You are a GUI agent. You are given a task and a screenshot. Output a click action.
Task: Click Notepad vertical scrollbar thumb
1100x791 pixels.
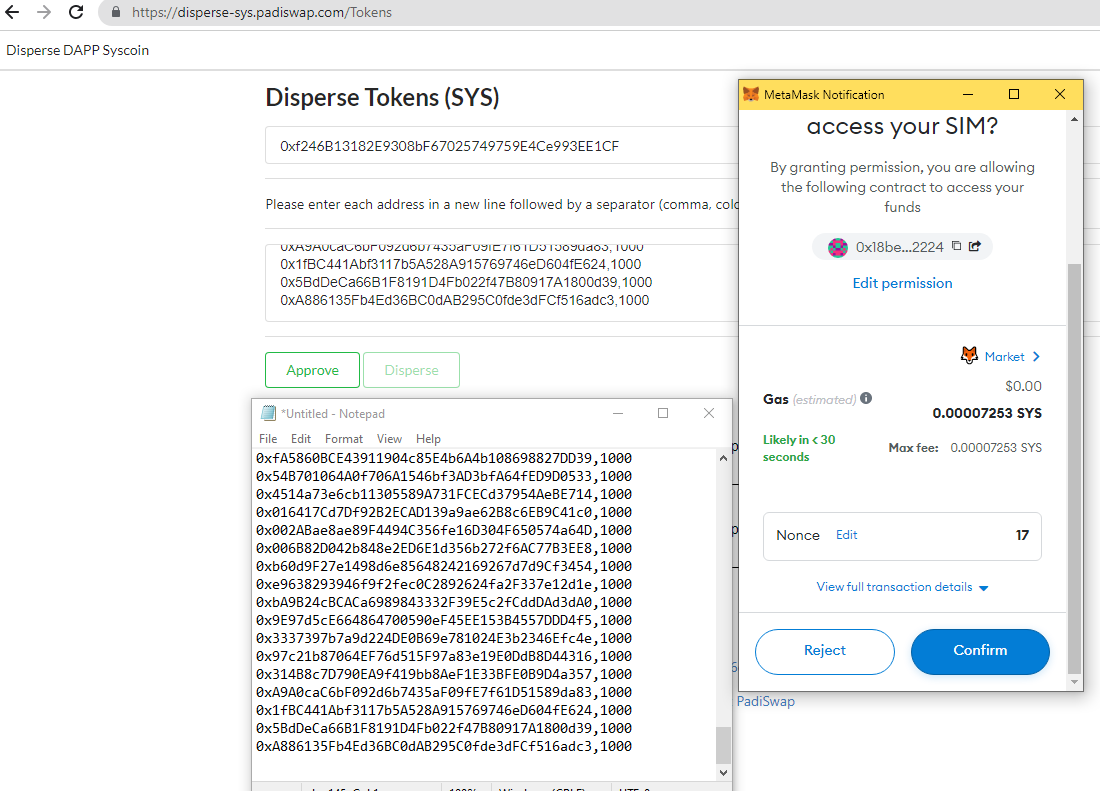(x=723, y=745)
